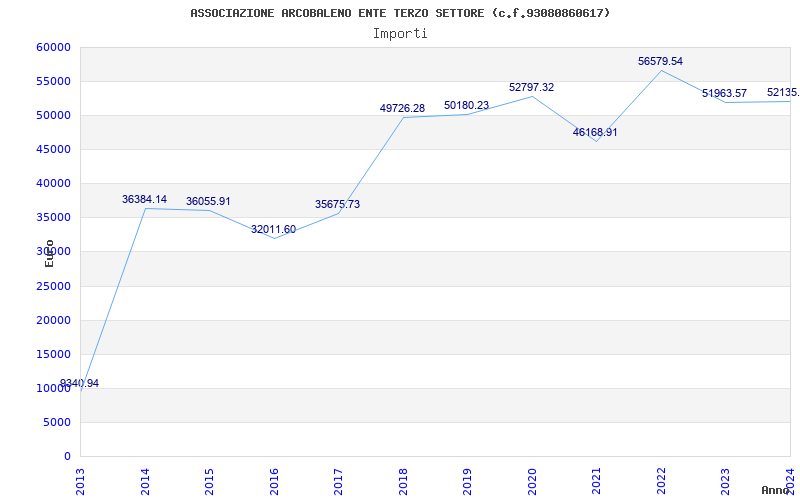Click the 2023 x-axis year label
Viewport: 800px width, 500px height.
(726, 481)
